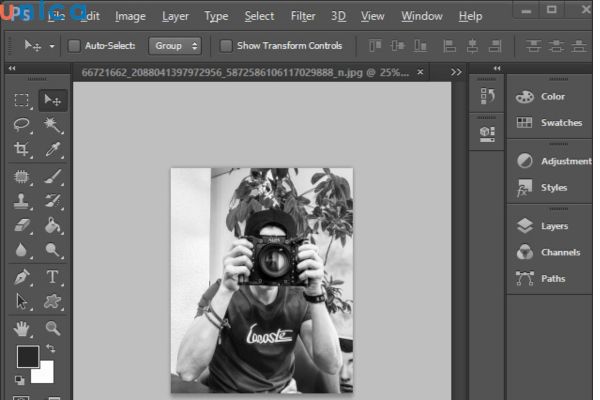The image size is (600, 400).
Task: Open the 3D panel icon
Action: click(487, 134)
